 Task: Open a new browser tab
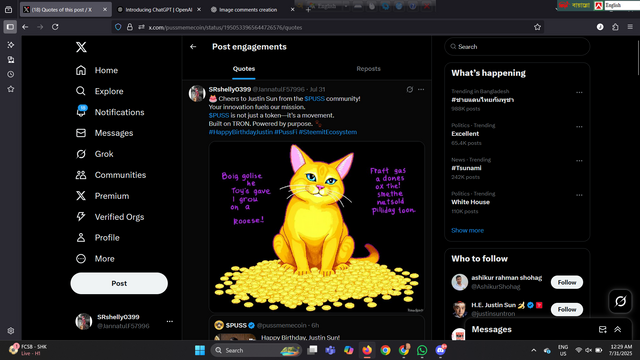click(308, 9)
